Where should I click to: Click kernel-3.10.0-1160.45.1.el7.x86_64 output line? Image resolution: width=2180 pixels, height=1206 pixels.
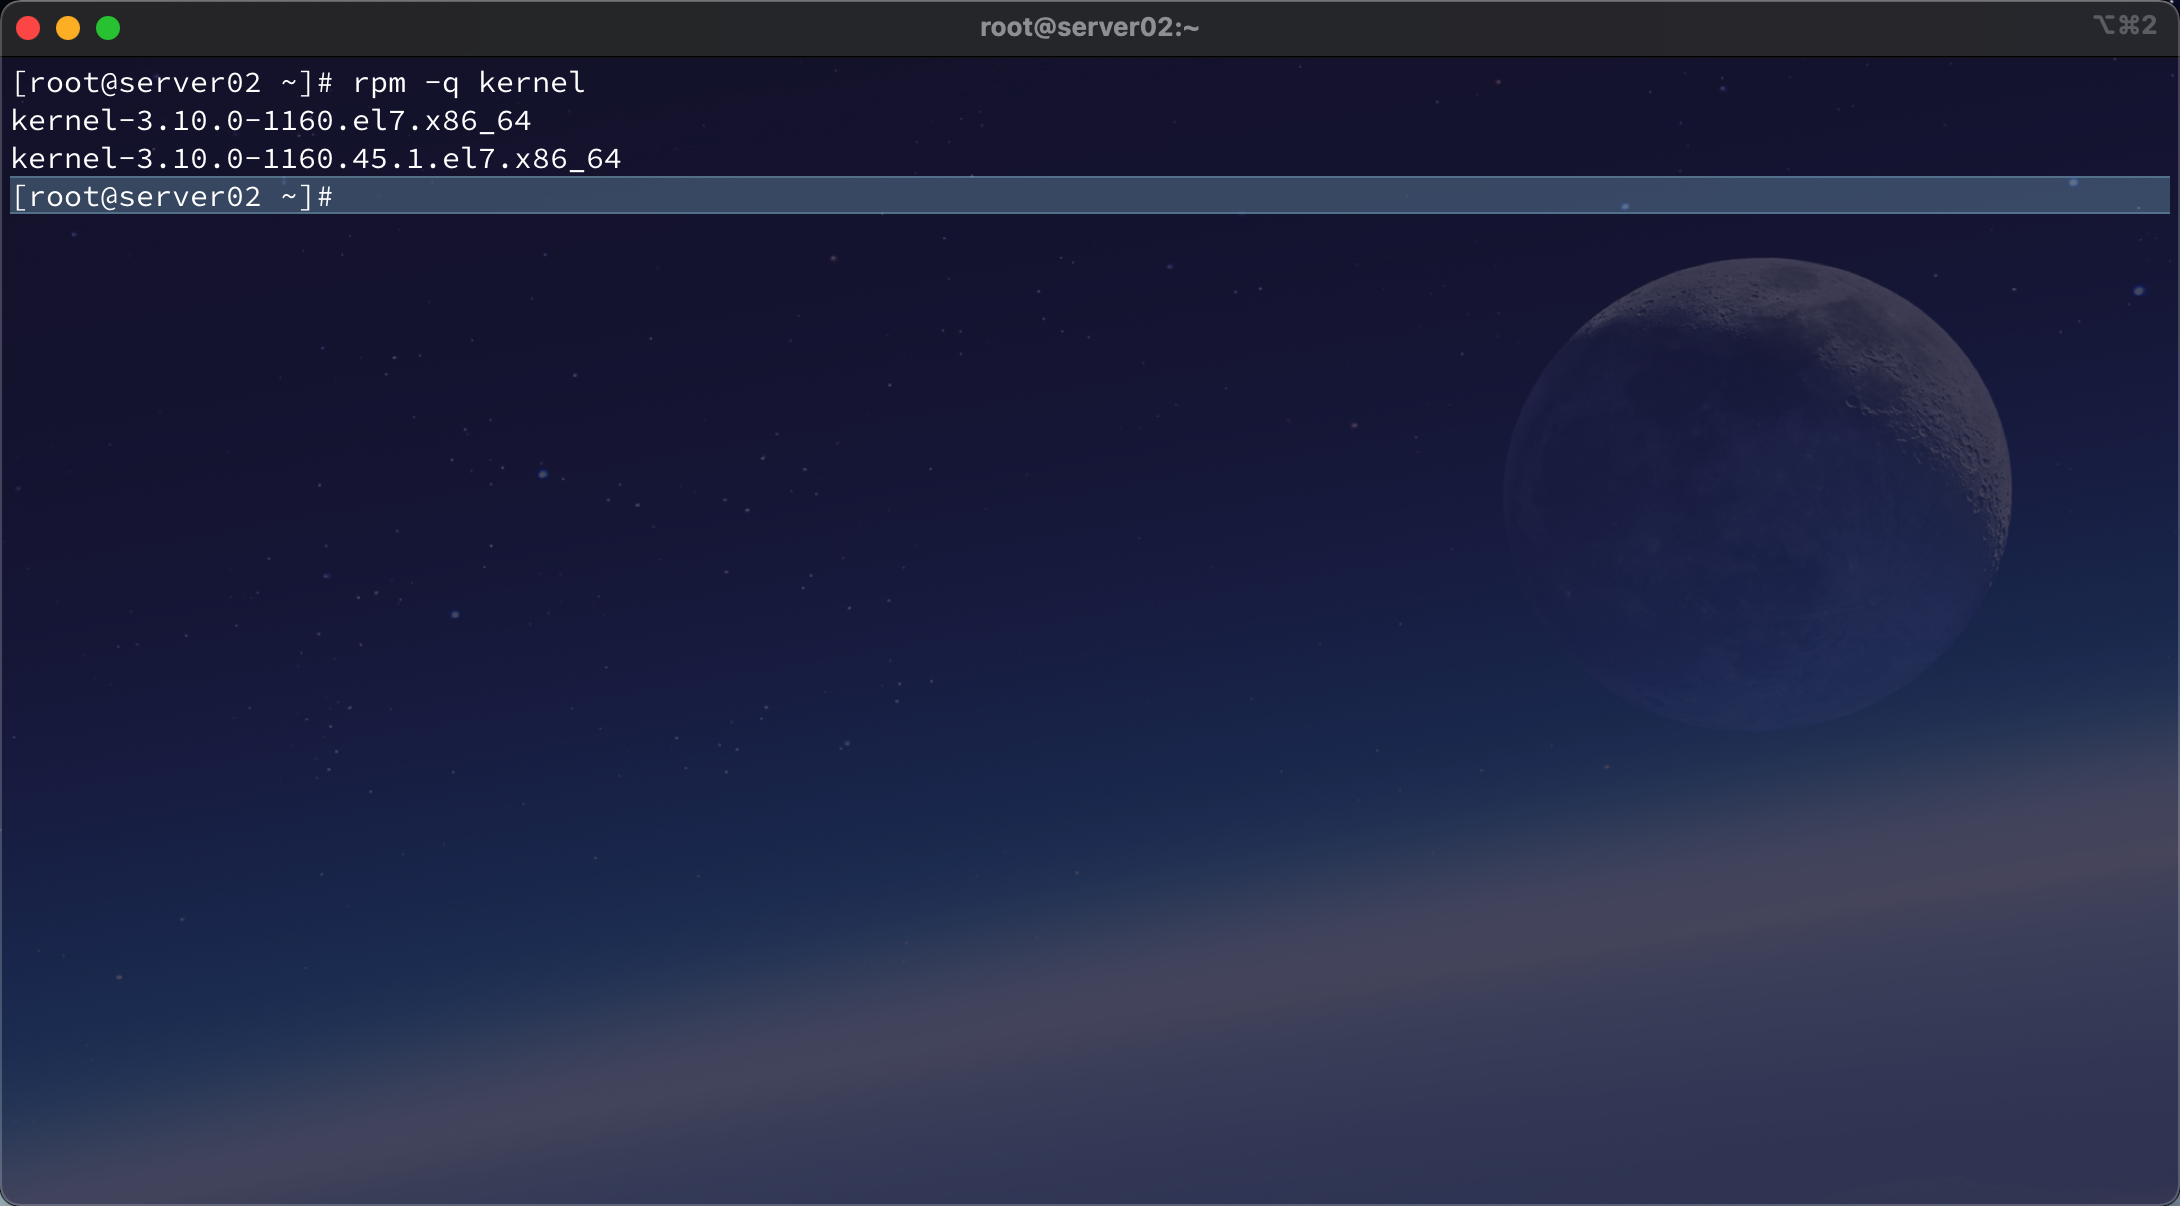316,159
